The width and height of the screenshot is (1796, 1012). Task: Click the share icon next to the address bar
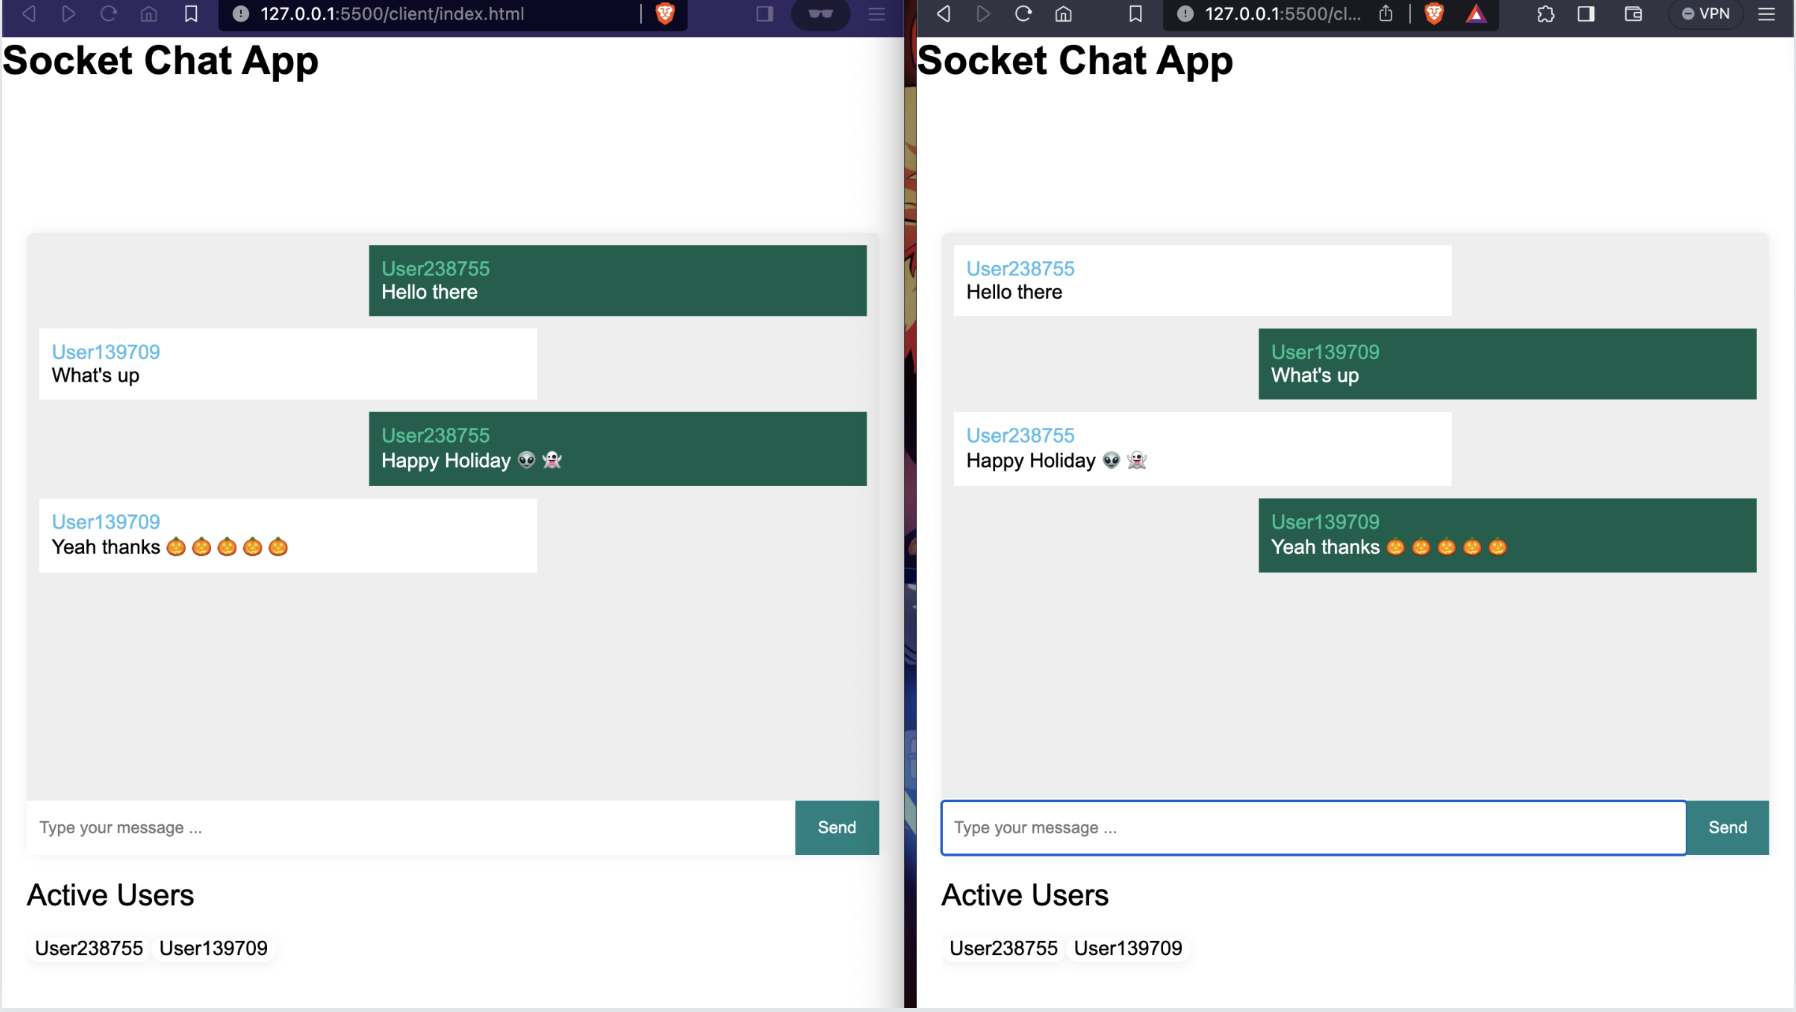point(1385,14)
